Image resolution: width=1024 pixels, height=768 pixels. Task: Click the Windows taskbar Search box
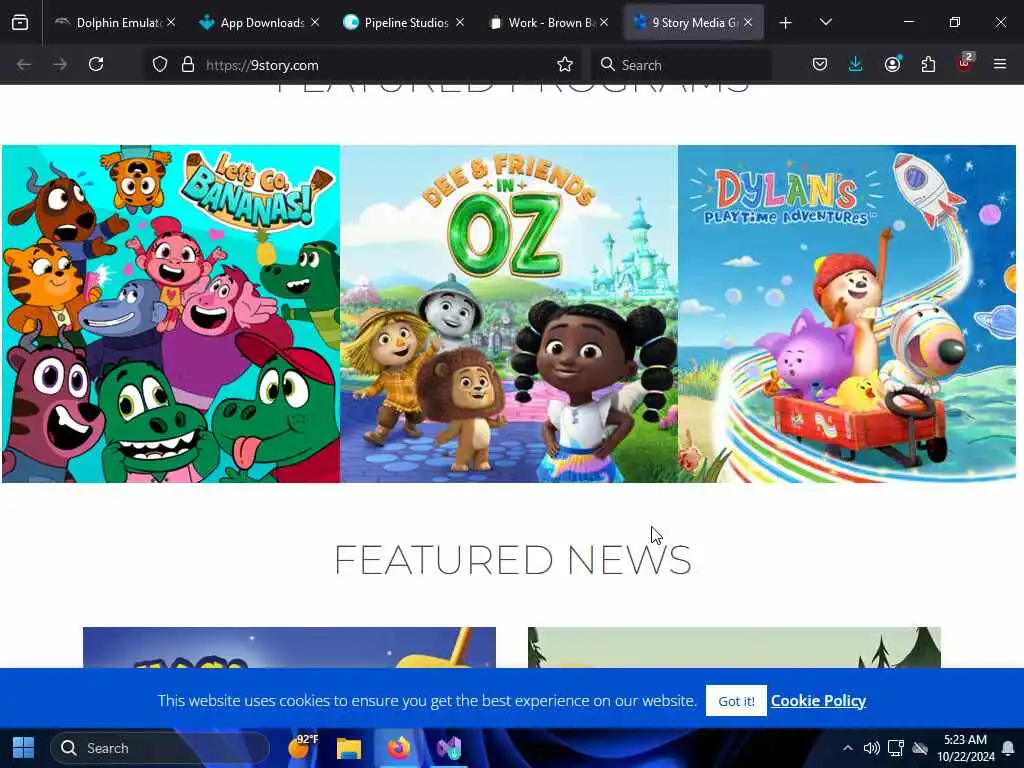[x=160, y=748]
